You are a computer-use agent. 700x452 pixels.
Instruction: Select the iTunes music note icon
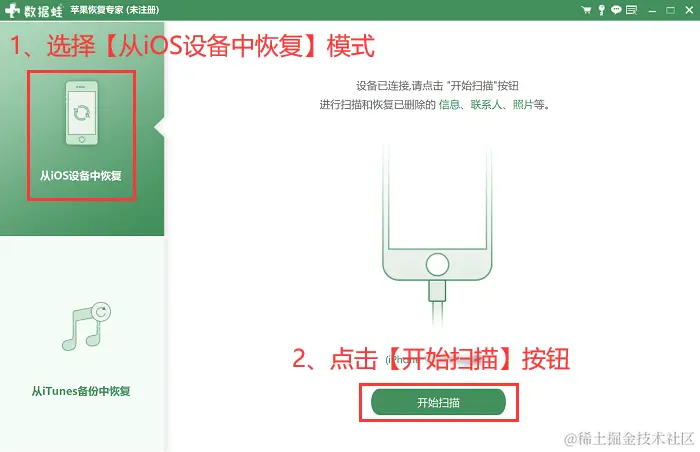pyautogui.click(x=86, y=326)
